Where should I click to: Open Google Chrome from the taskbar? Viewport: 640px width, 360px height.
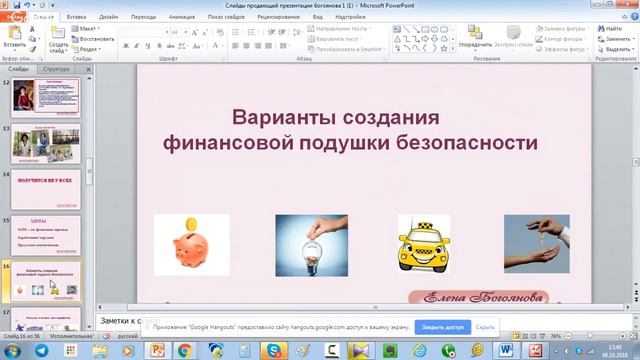click(x=184, y=350)
